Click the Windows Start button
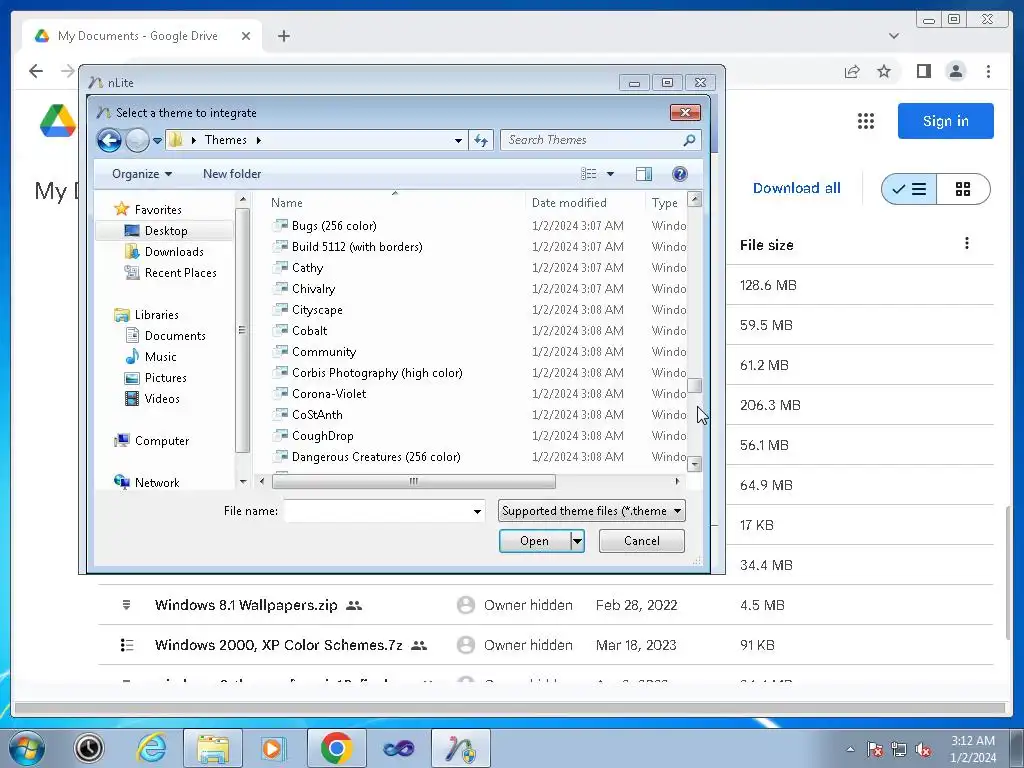 [27, 748]
